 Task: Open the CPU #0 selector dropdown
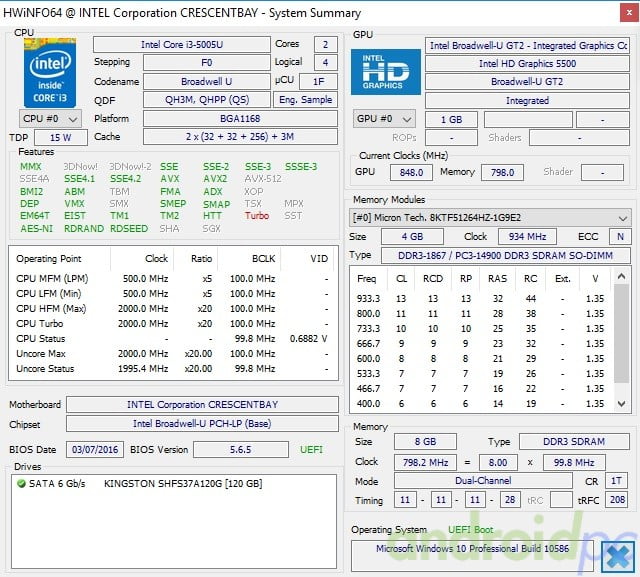pyautogui.click(x=50, y=119)
